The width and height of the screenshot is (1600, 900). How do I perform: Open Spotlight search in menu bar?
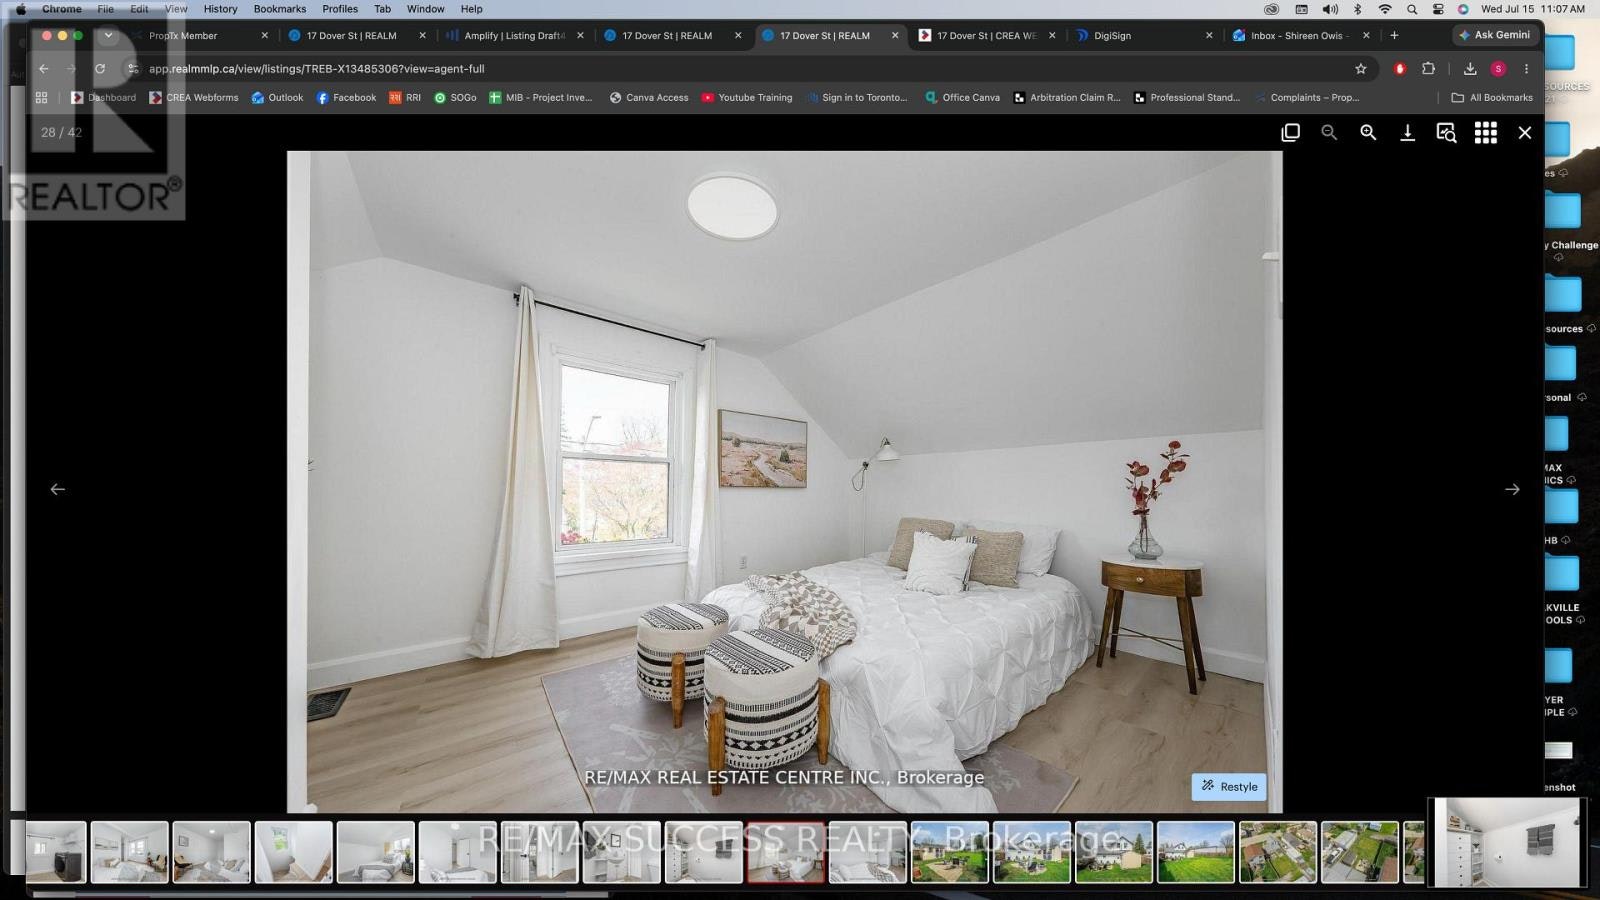click(1411, 9)
